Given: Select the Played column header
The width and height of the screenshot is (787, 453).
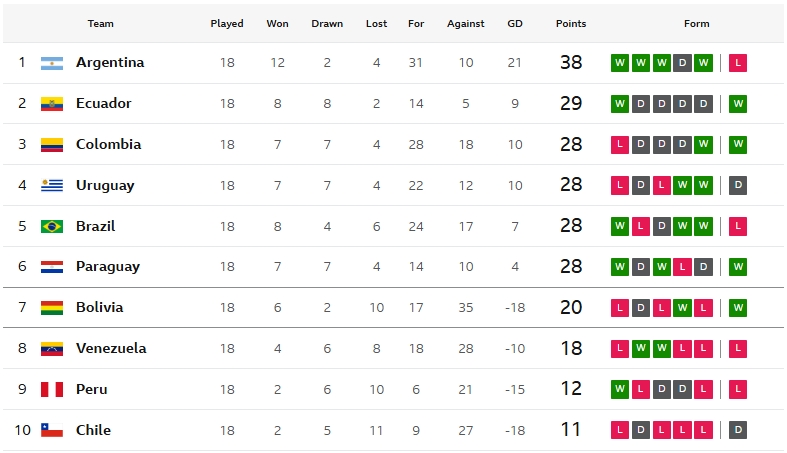Looking at the screenshot, I should pyautogui.click(x=227, y=24).
